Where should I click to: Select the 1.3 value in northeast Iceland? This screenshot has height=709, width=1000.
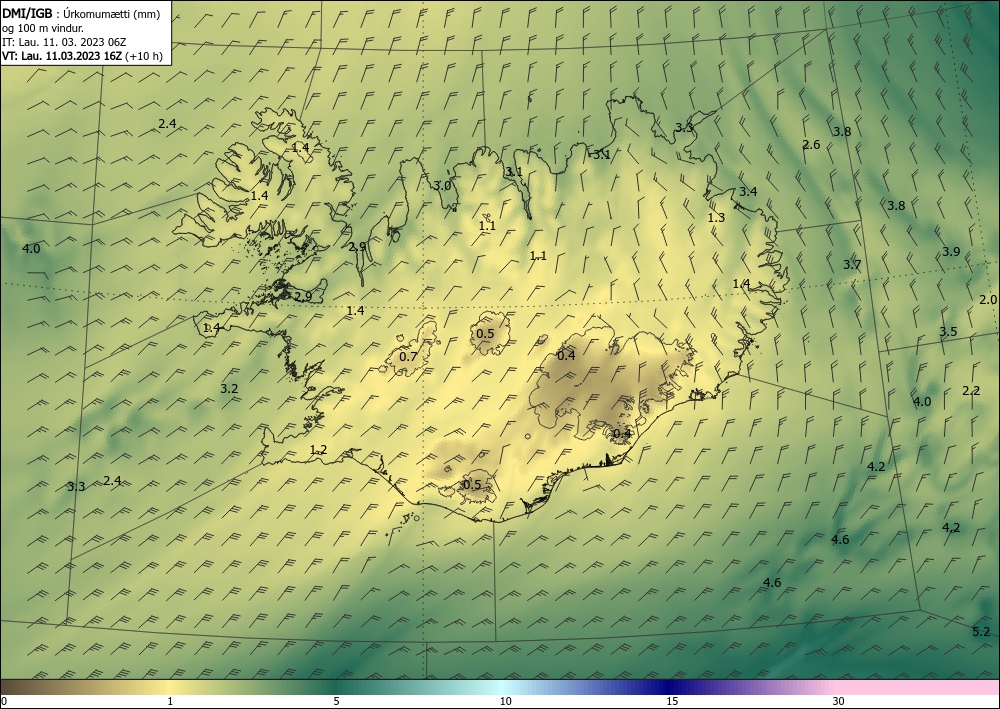pos(716,217)
